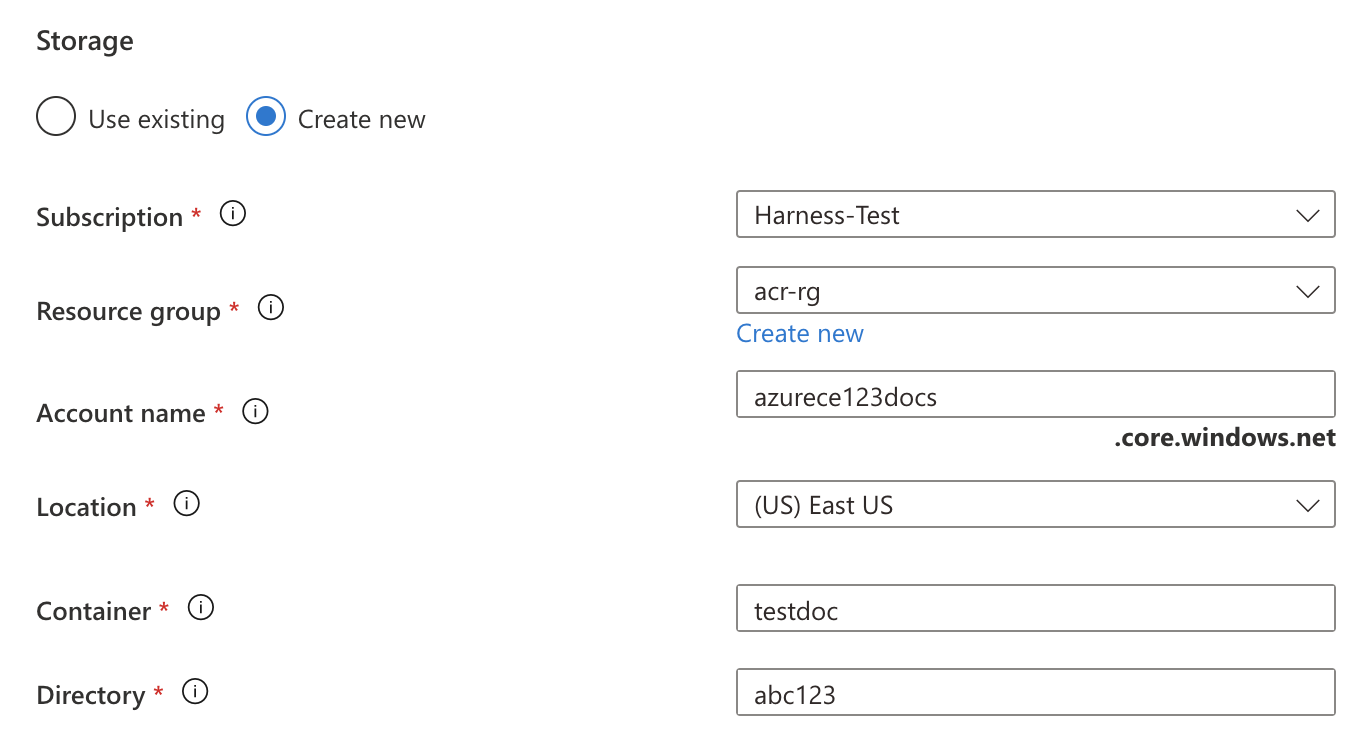Select the Use existing storage radio button
Image resolution: width=1354 pixels, height=744 pixels.
(56, 117)
